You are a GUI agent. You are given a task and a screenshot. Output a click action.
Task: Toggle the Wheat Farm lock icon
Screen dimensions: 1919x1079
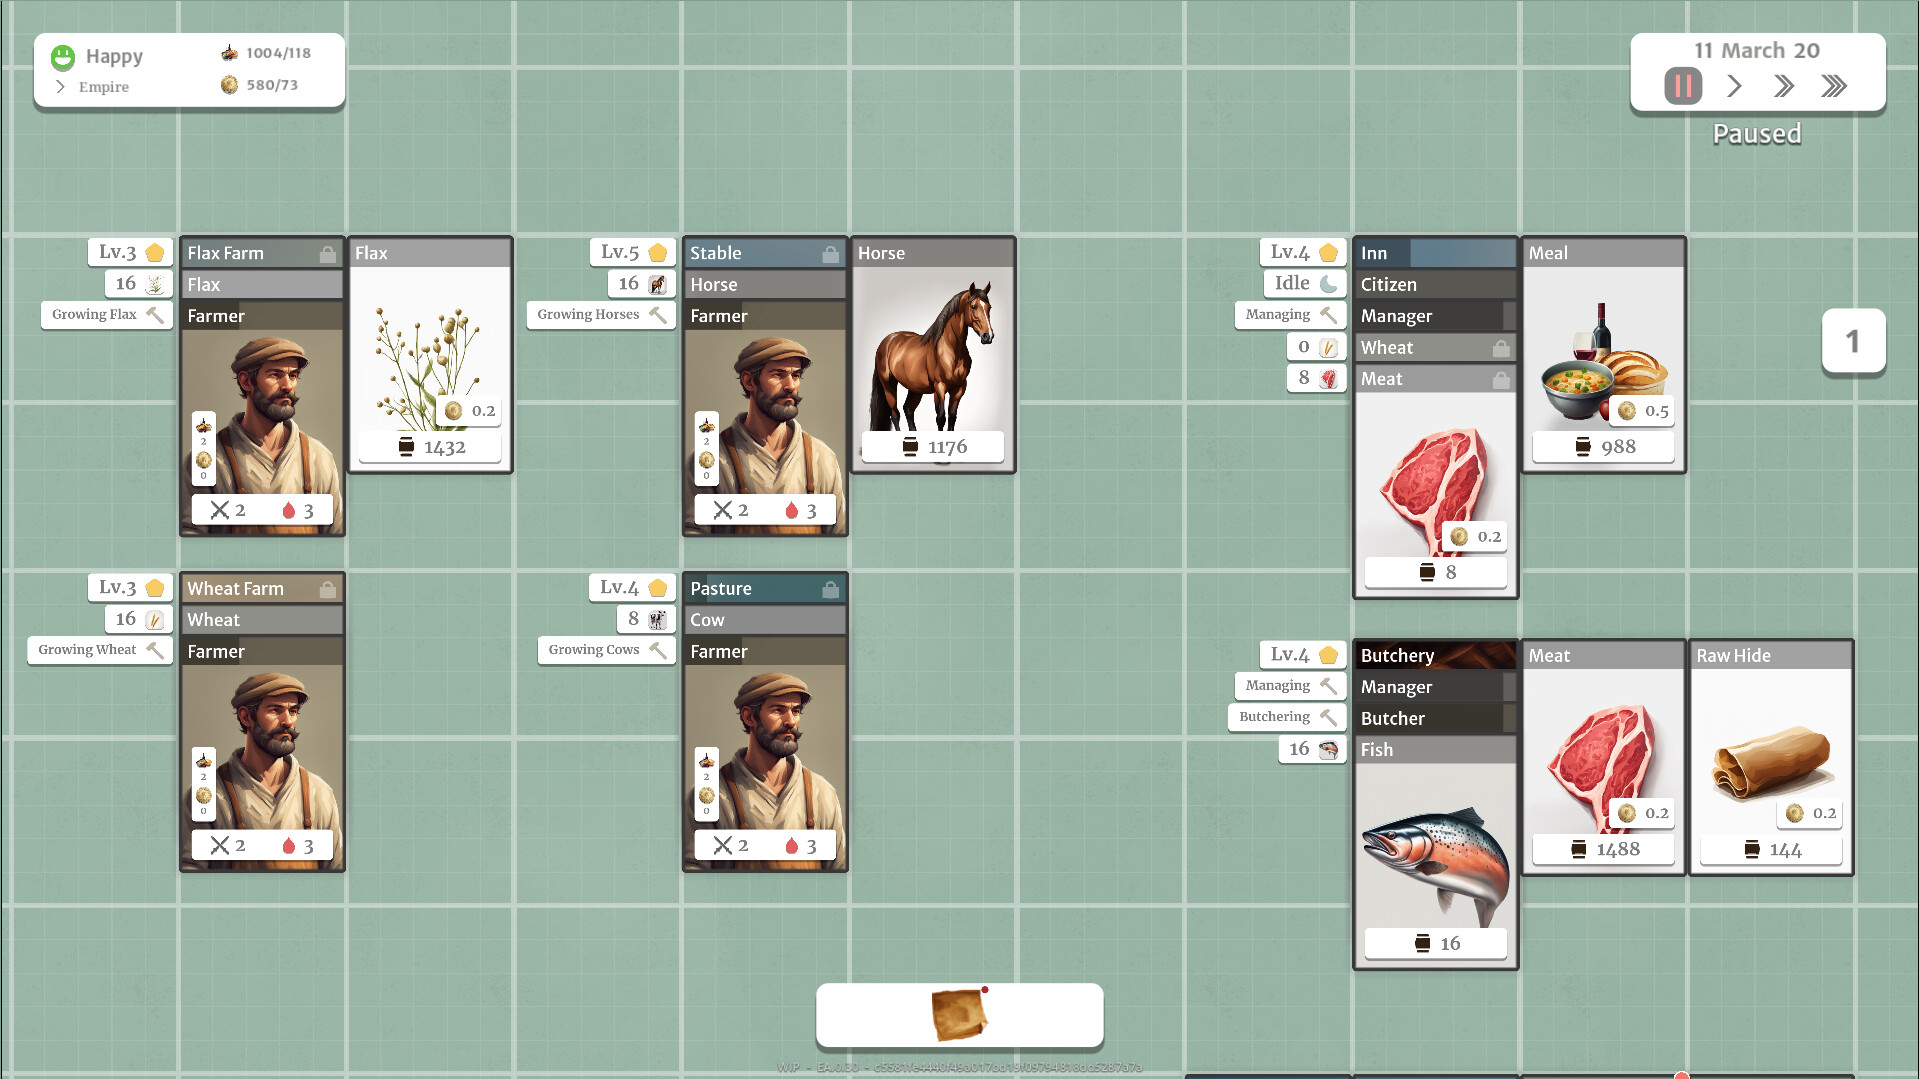(327, 589)
